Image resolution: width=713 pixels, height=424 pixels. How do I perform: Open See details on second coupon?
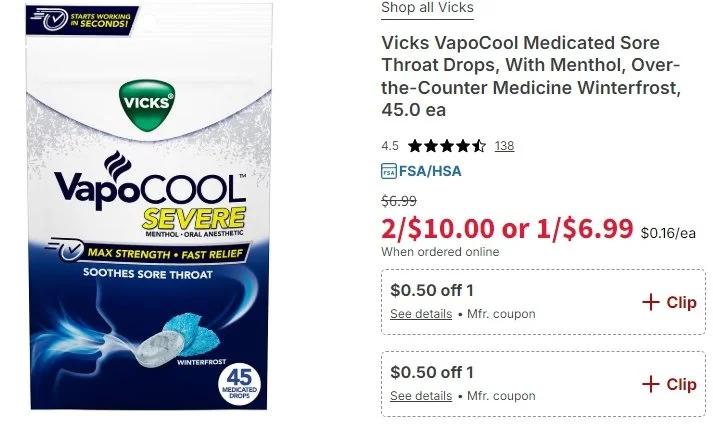[x=421, y=396]
